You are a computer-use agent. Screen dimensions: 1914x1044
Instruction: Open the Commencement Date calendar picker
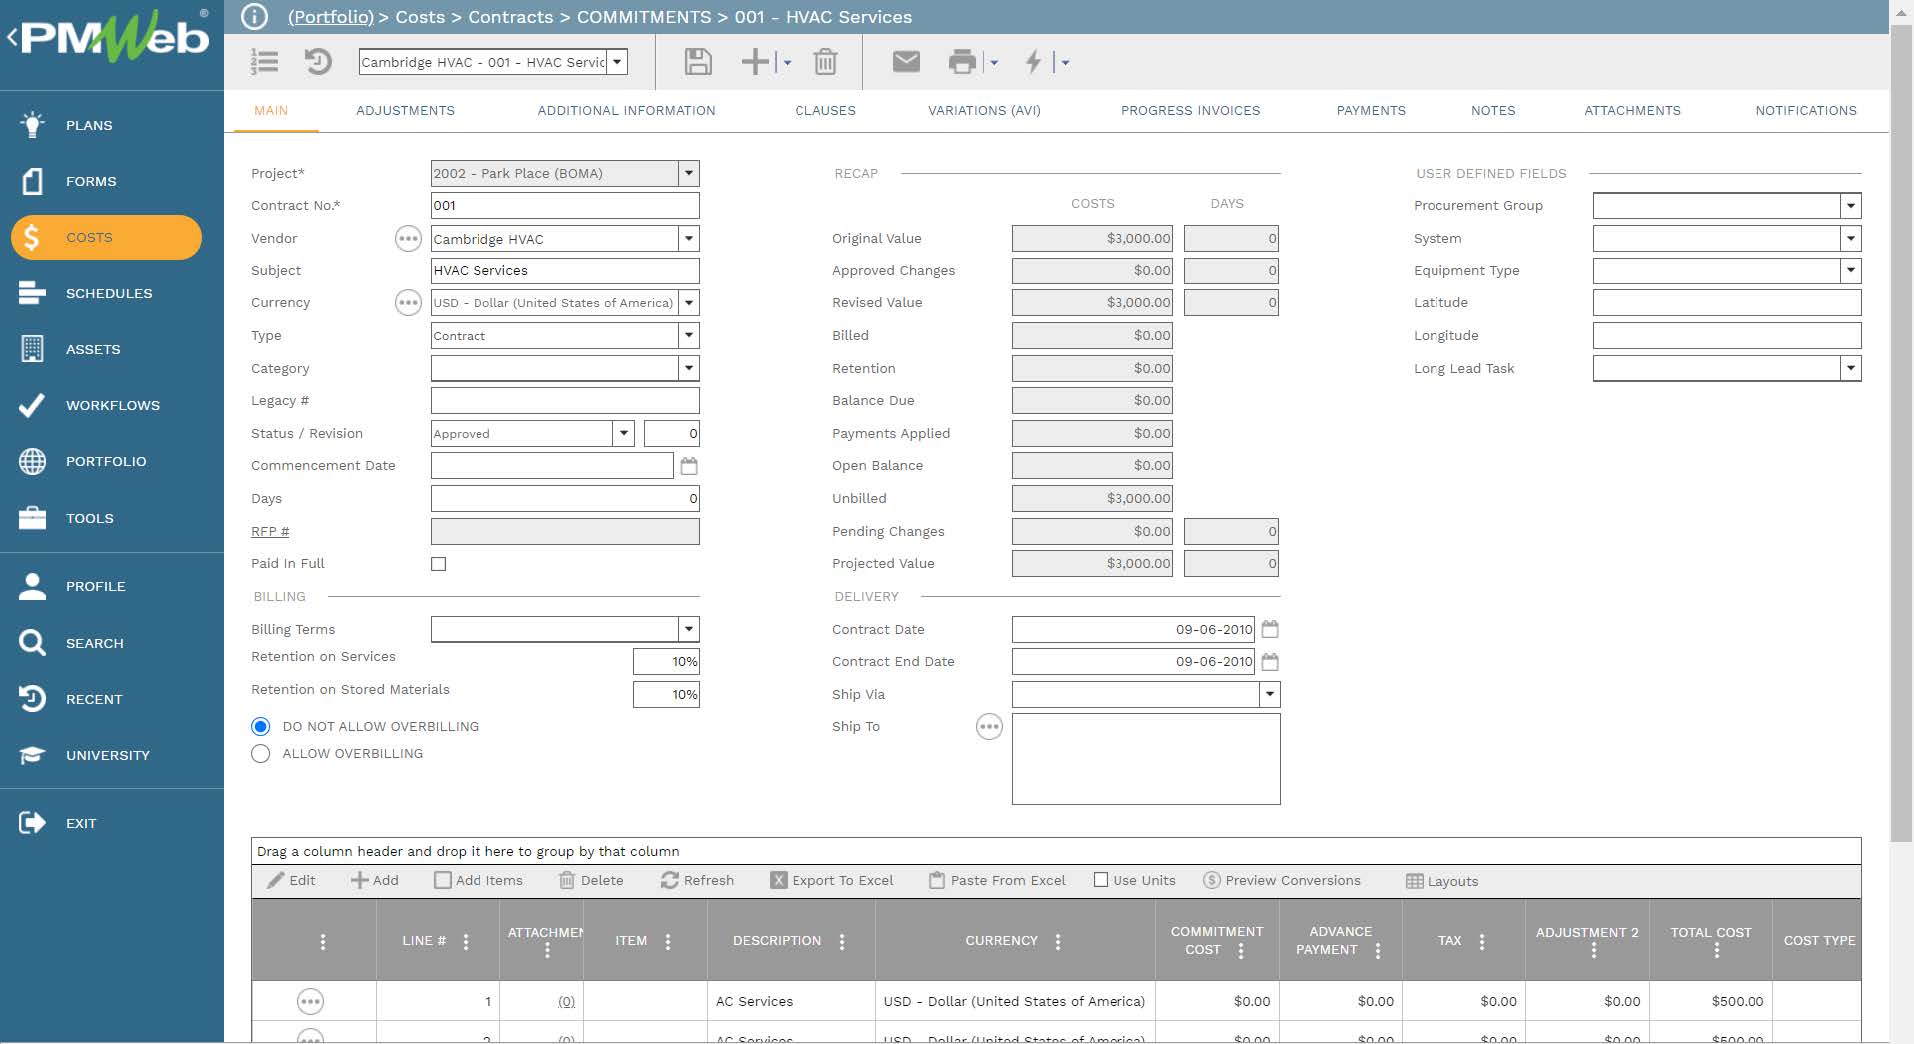[689, 466]
